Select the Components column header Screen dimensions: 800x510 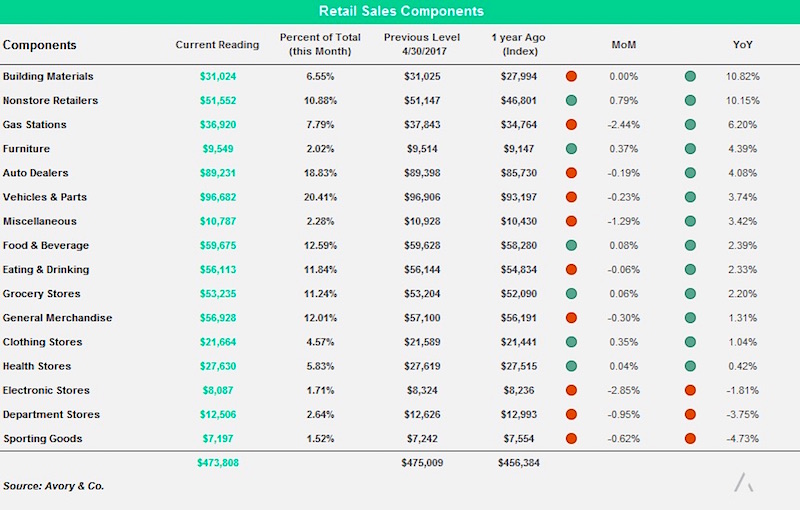(39, 45)
